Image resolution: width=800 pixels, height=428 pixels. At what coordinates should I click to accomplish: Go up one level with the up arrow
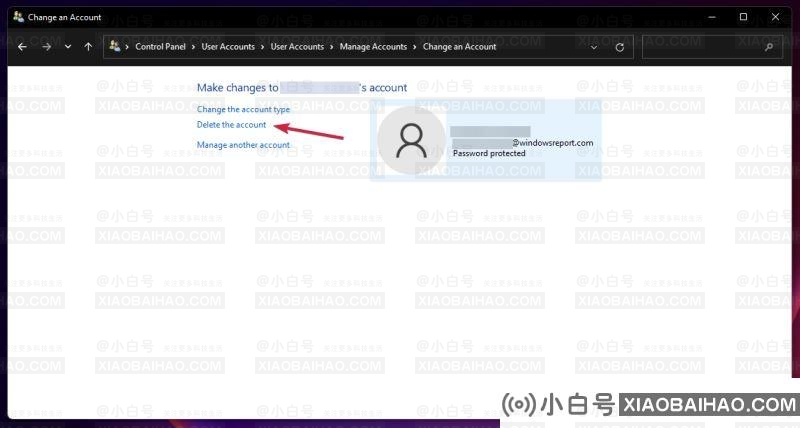click(x=88, y=47)
